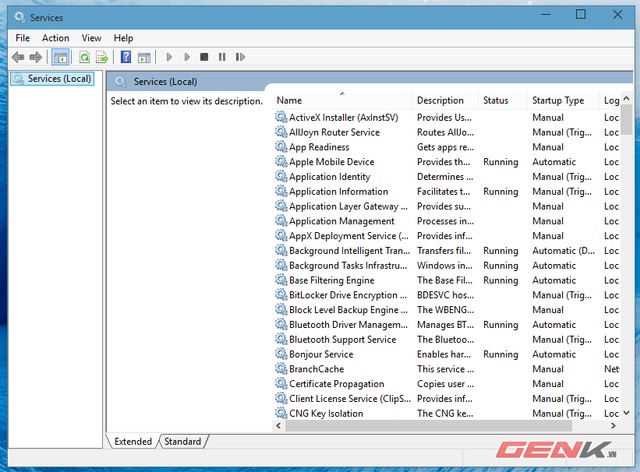Select Bluetooth Driver Management service row
Image resolution: width=640 pixels, height=472 pixels.
(x=447, y=325)
